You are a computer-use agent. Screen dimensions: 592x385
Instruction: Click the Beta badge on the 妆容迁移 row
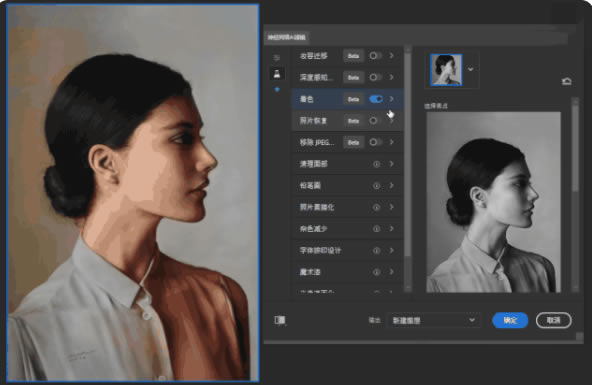click(353, 56)
